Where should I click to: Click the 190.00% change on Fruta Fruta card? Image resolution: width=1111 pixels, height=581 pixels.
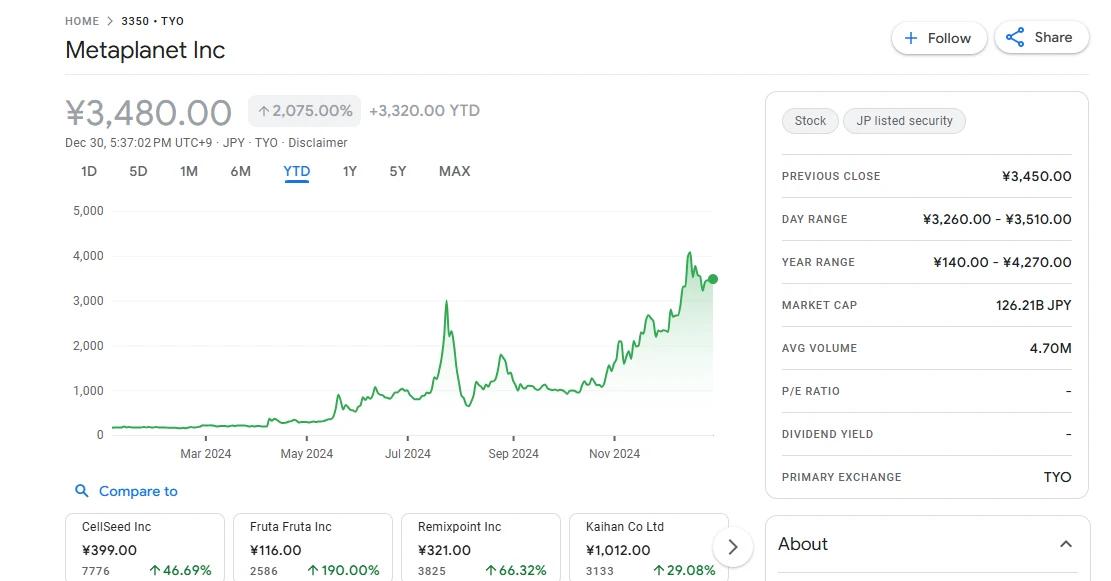pyautogui.click(x=344, y=570)
